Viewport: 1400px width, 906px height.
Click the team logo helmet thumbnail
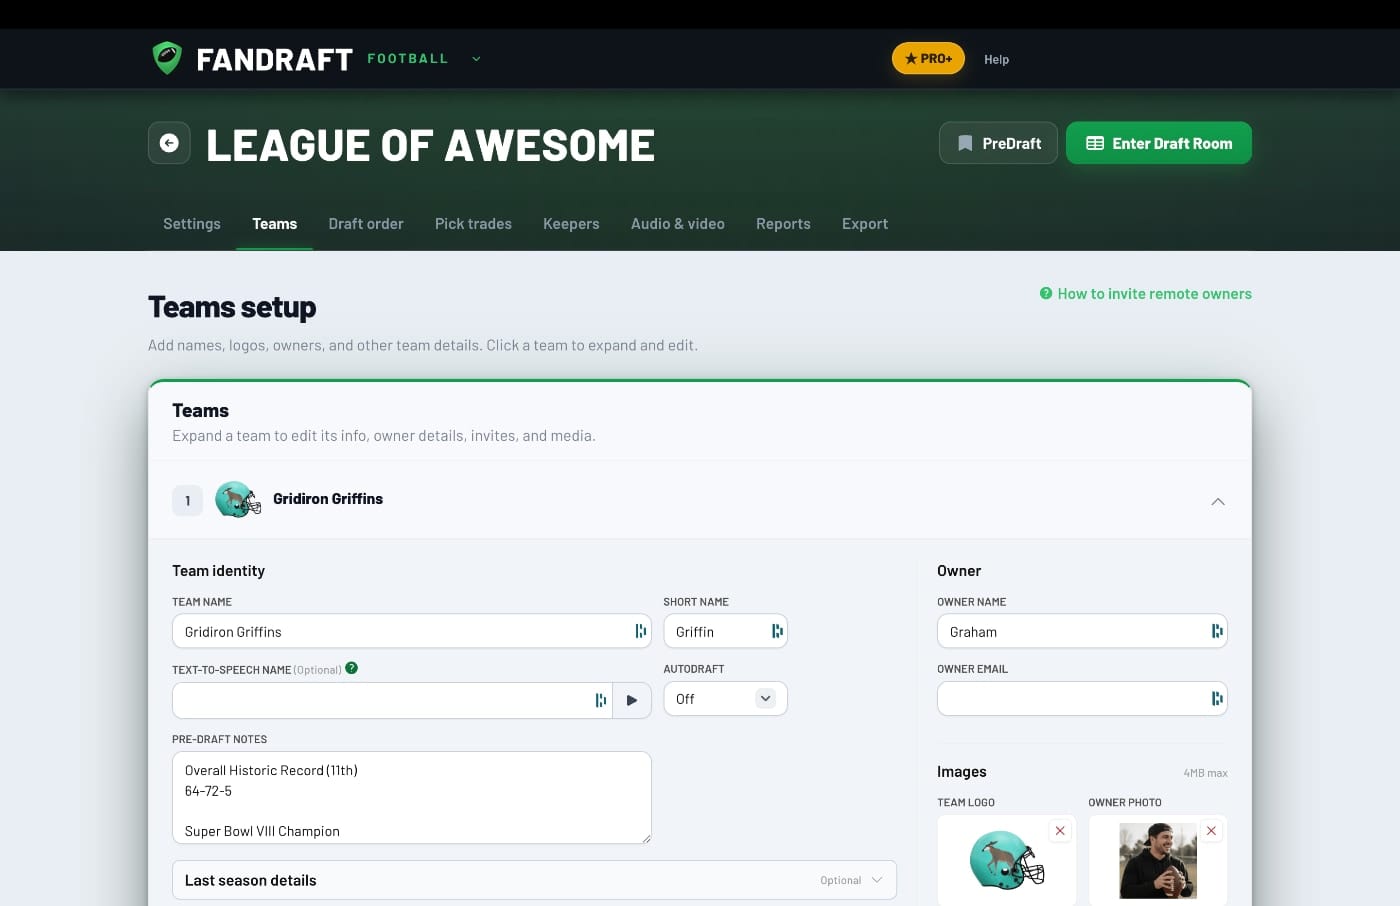pyautogui.click(x=1006, y=860)
